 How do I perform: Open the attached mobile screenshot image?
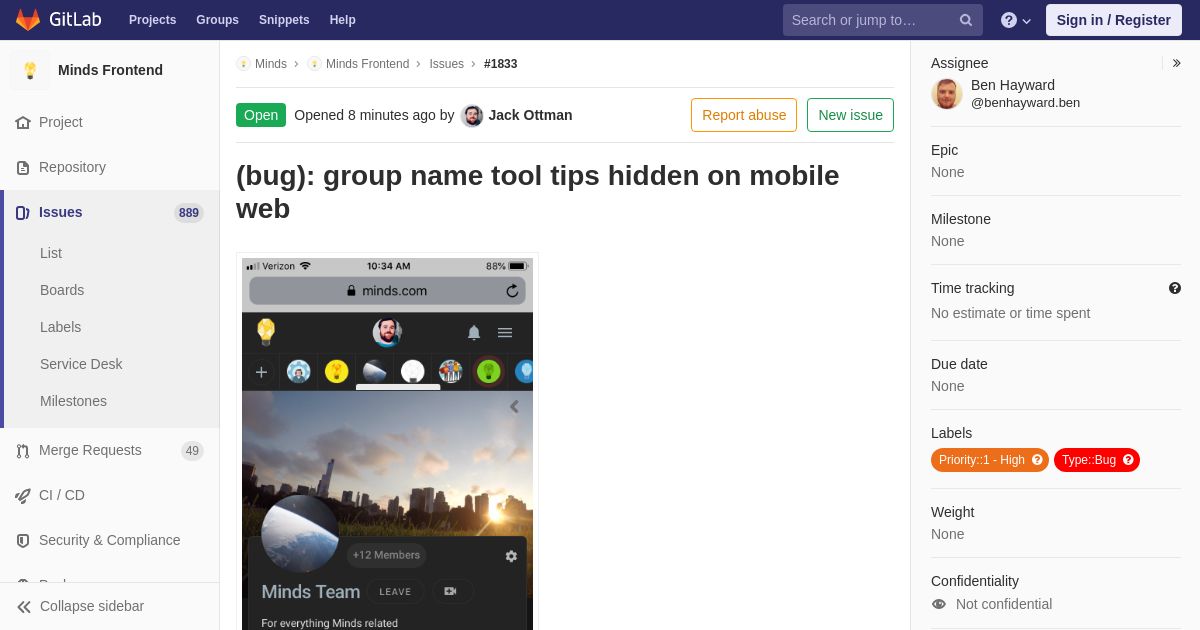(x=387, y=443)
